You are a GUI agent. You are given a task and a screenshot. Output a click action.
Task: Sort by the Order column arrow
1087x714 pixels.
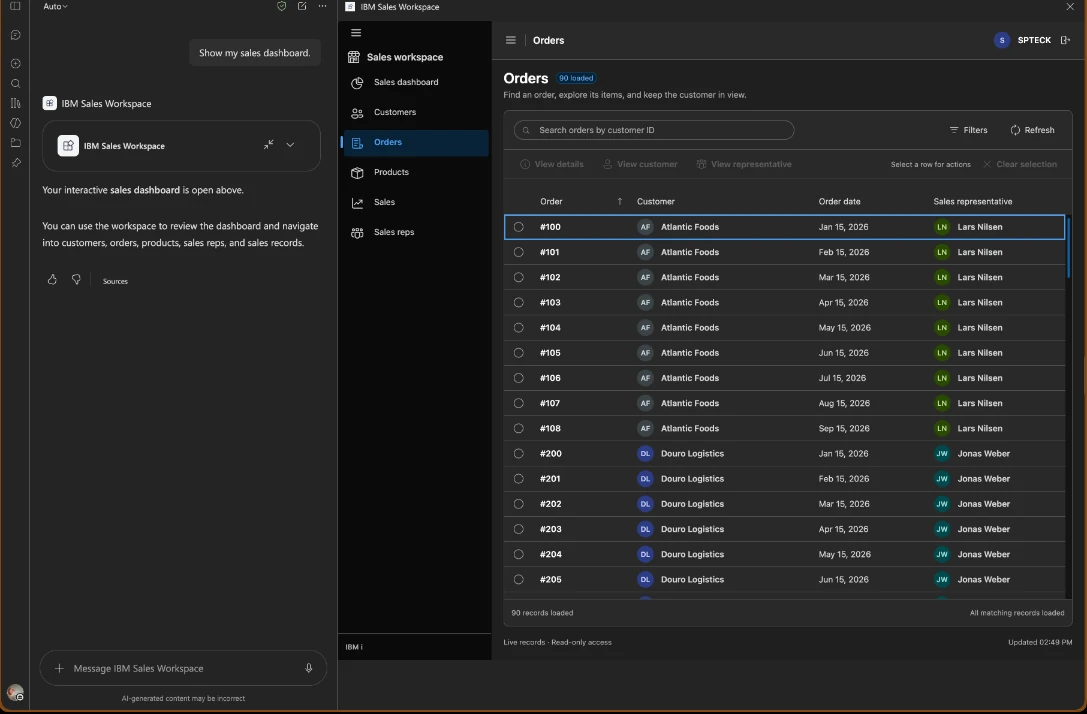(620, 202)
